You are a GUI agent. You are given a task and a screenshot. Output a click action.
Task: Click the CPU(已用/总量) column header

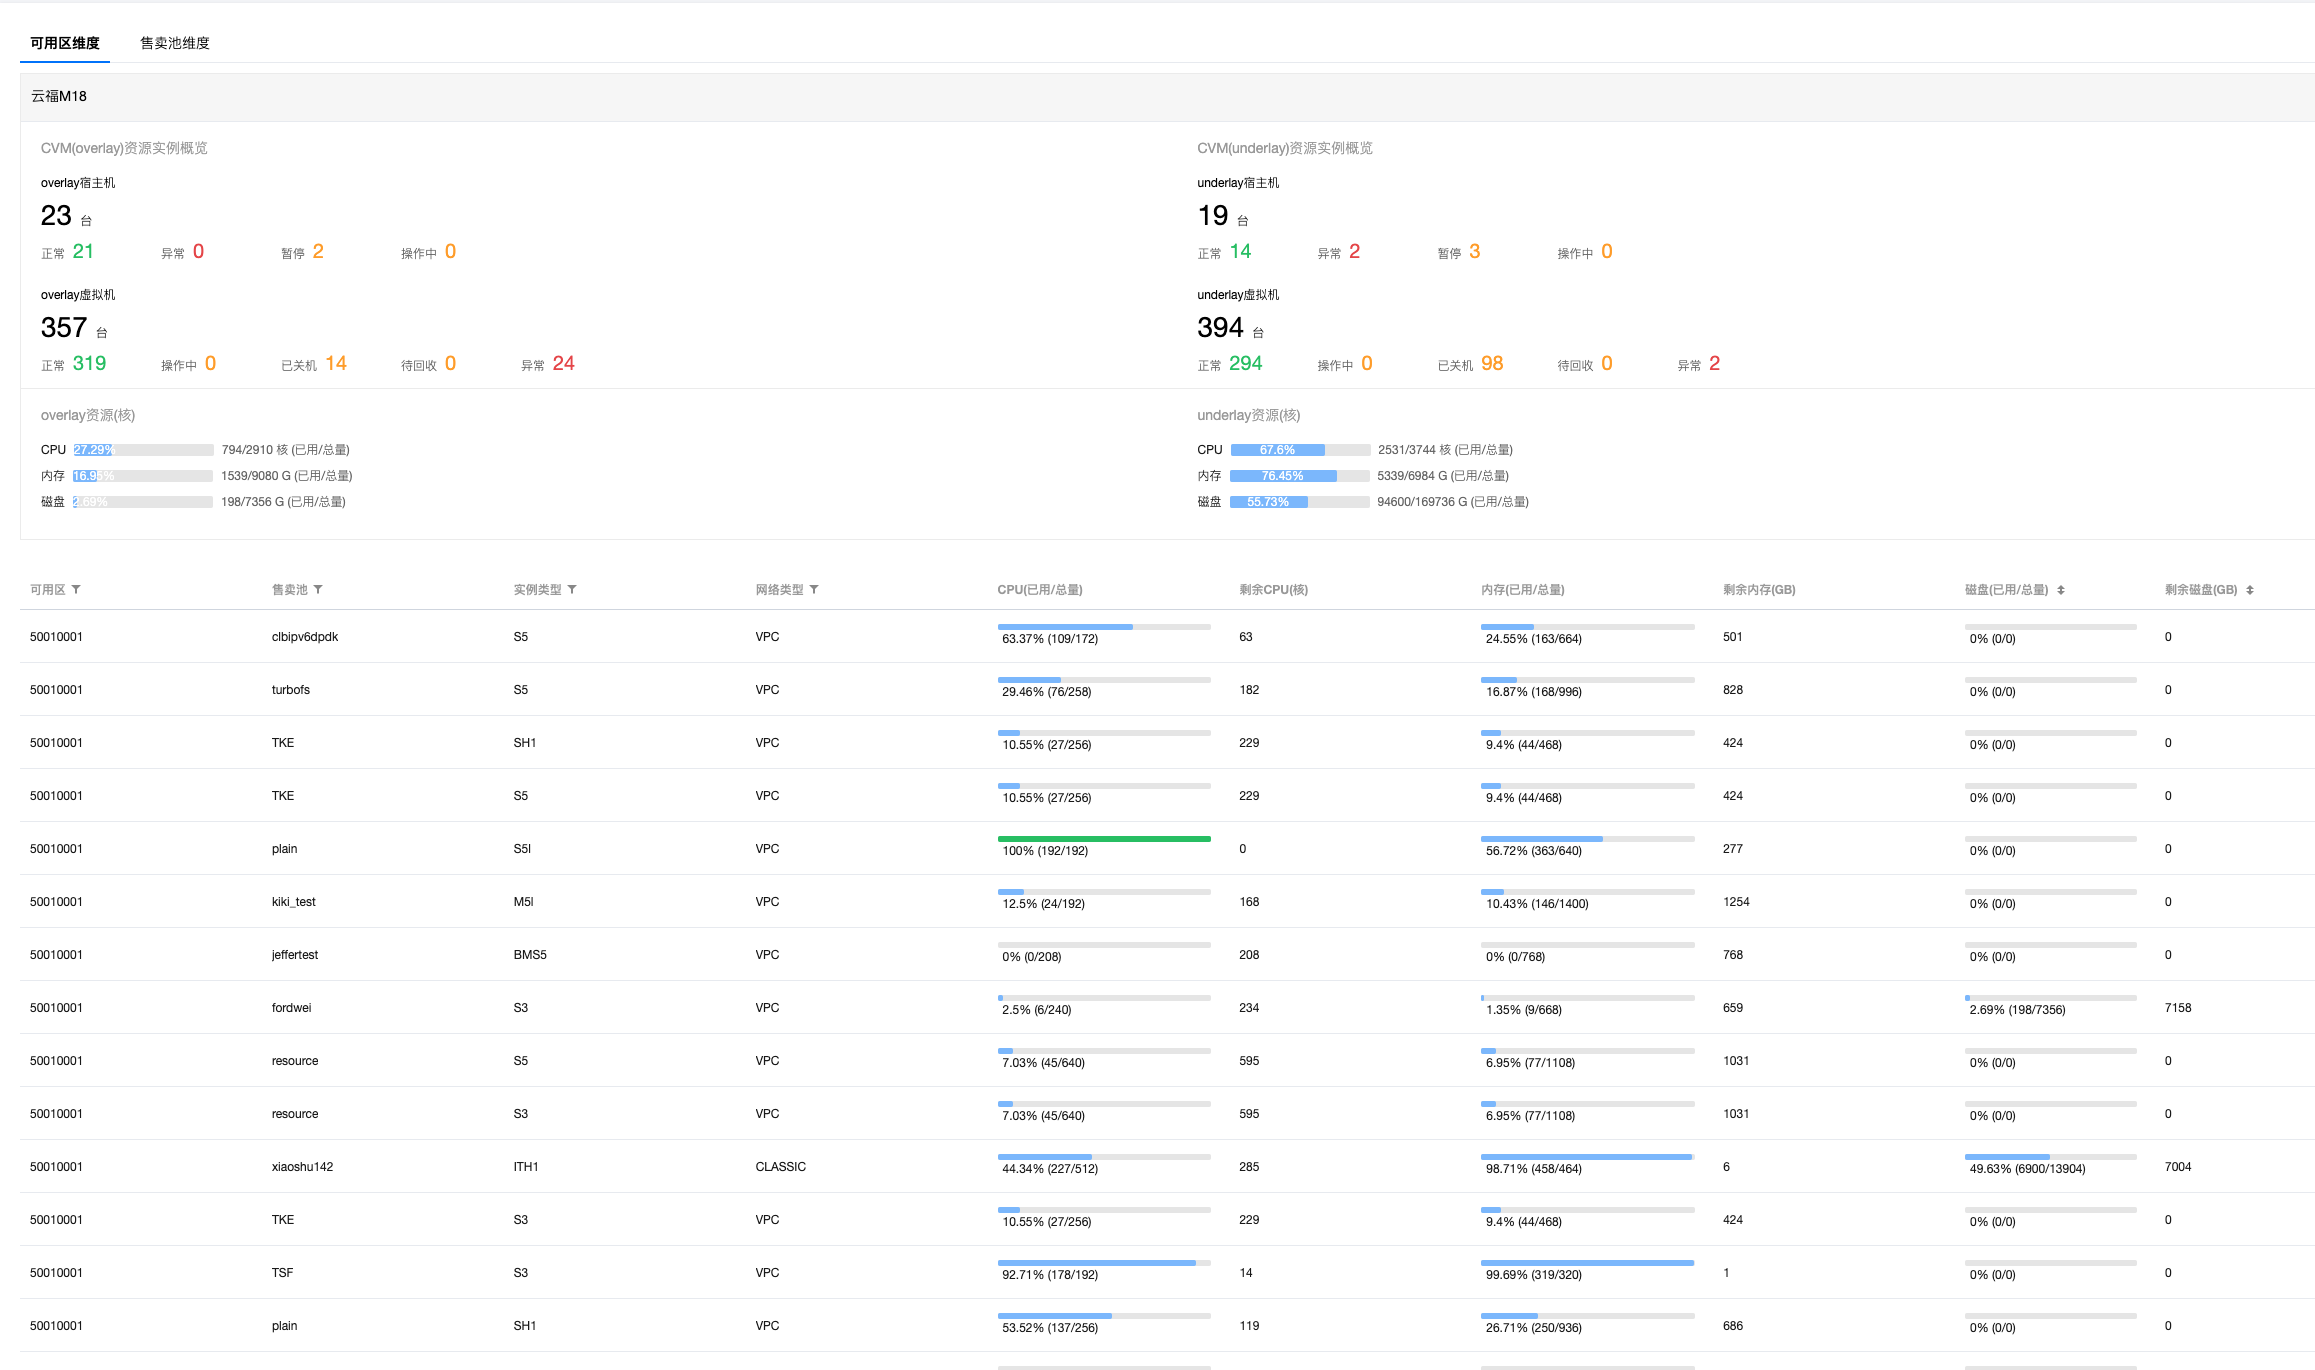1040,590
